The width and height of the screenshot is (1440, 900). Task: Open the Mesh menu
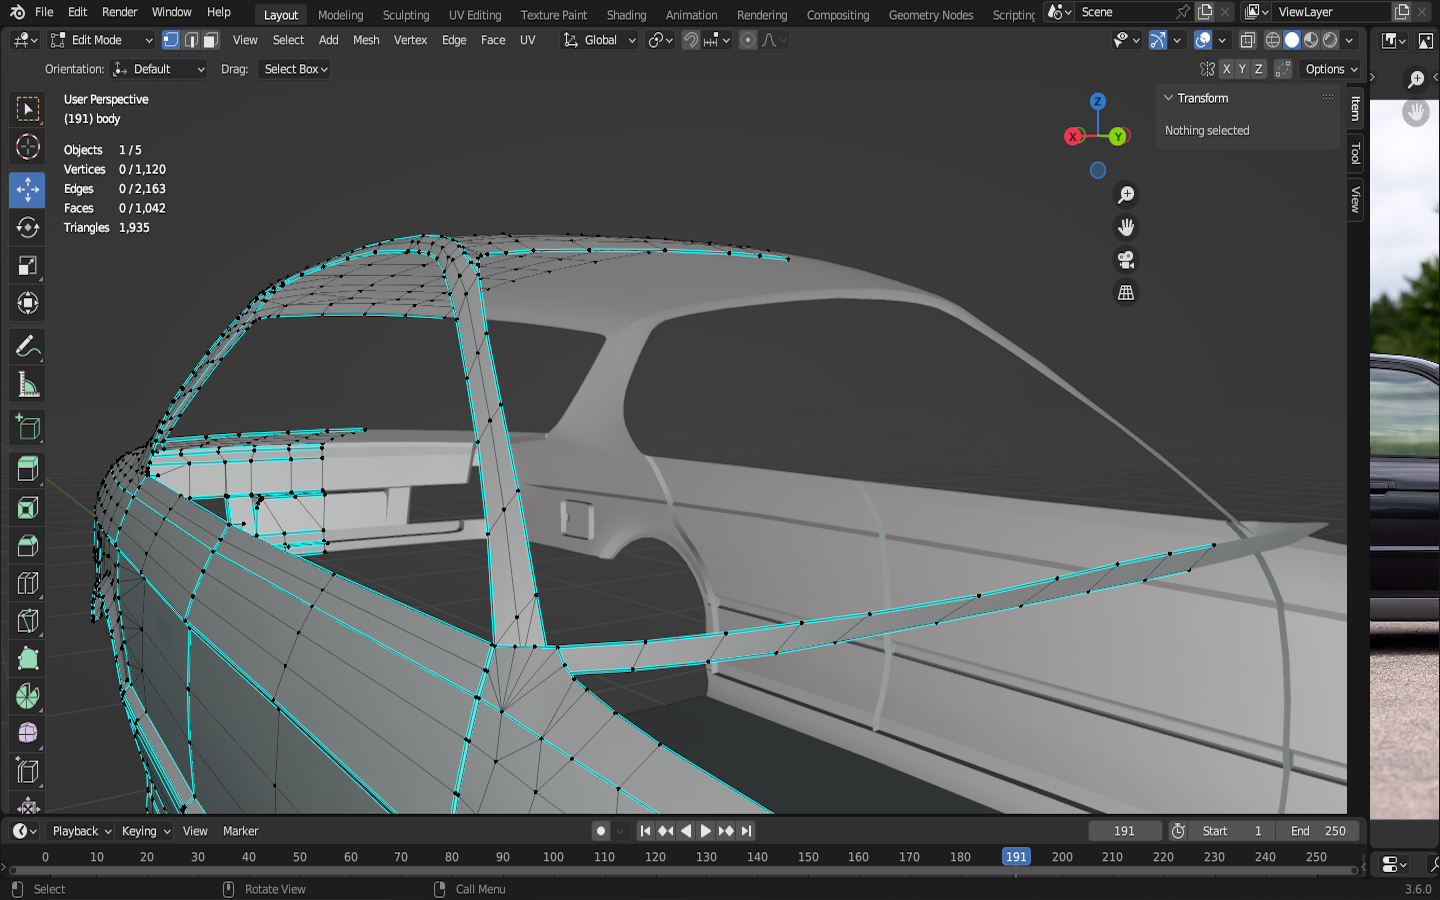(x=366, y=40)
